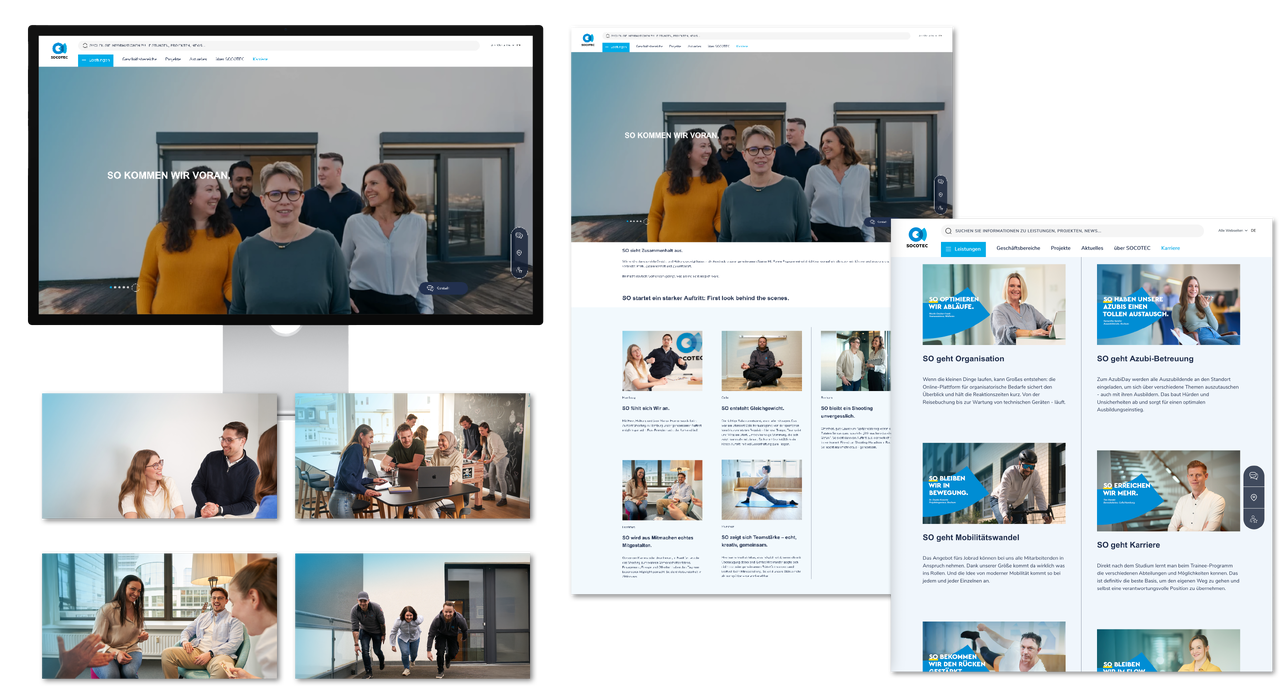1280x687 pixels.
Task: Click the magnifier icon in the search bar
Action: pos(949,231)
